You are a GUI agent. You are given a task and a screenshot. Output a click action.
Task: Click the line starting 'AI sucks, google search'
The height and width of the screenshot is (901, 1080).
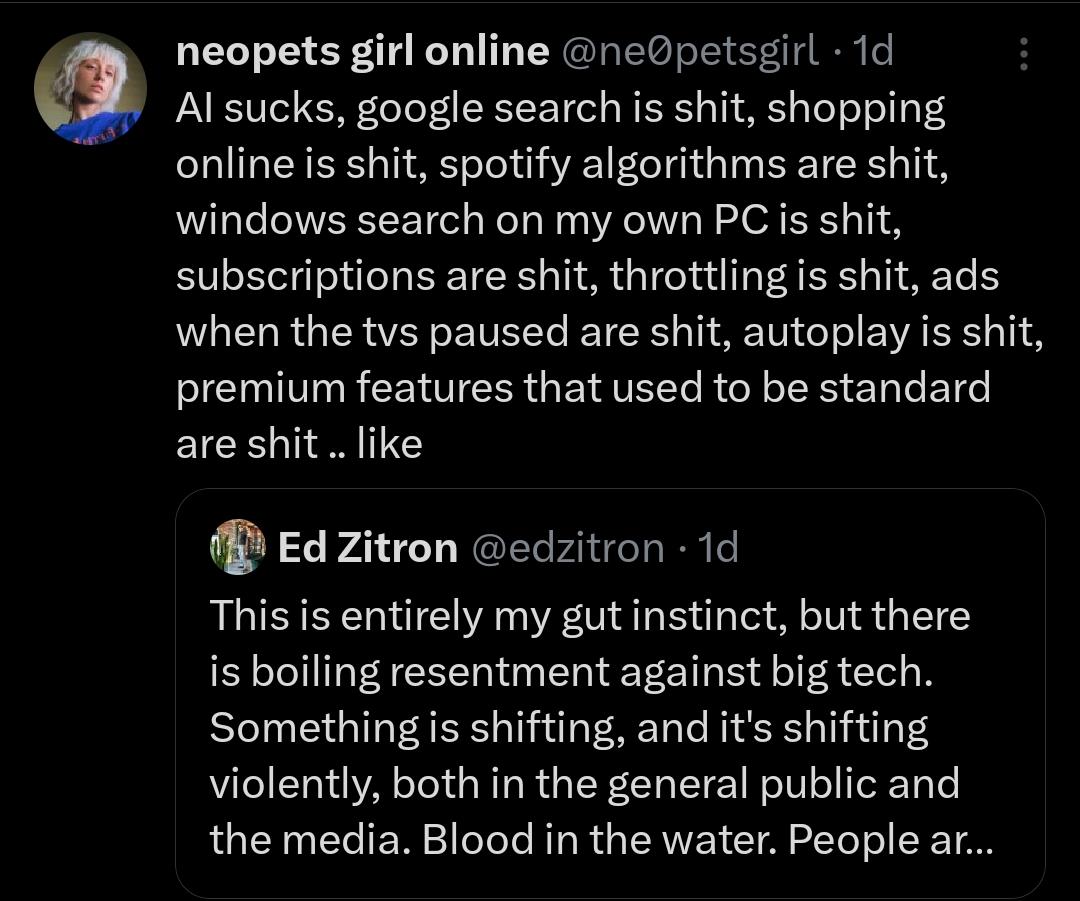click(x=560, y=108)
